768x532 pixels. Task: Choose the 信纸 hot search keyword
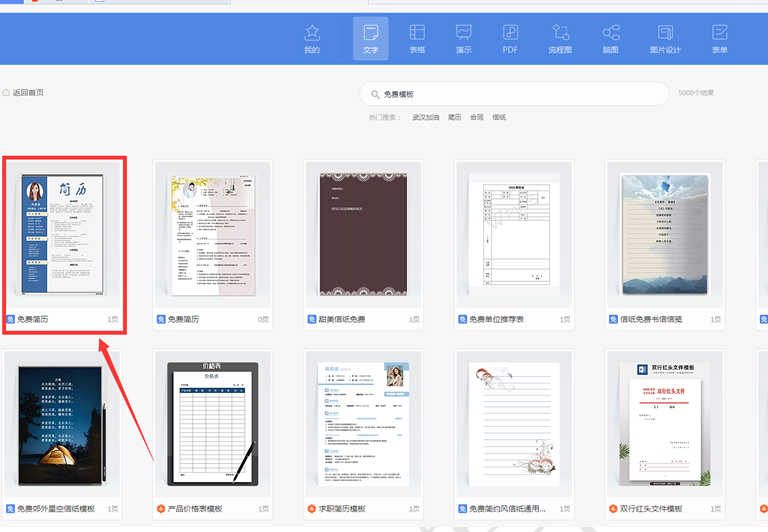(499, 117)
